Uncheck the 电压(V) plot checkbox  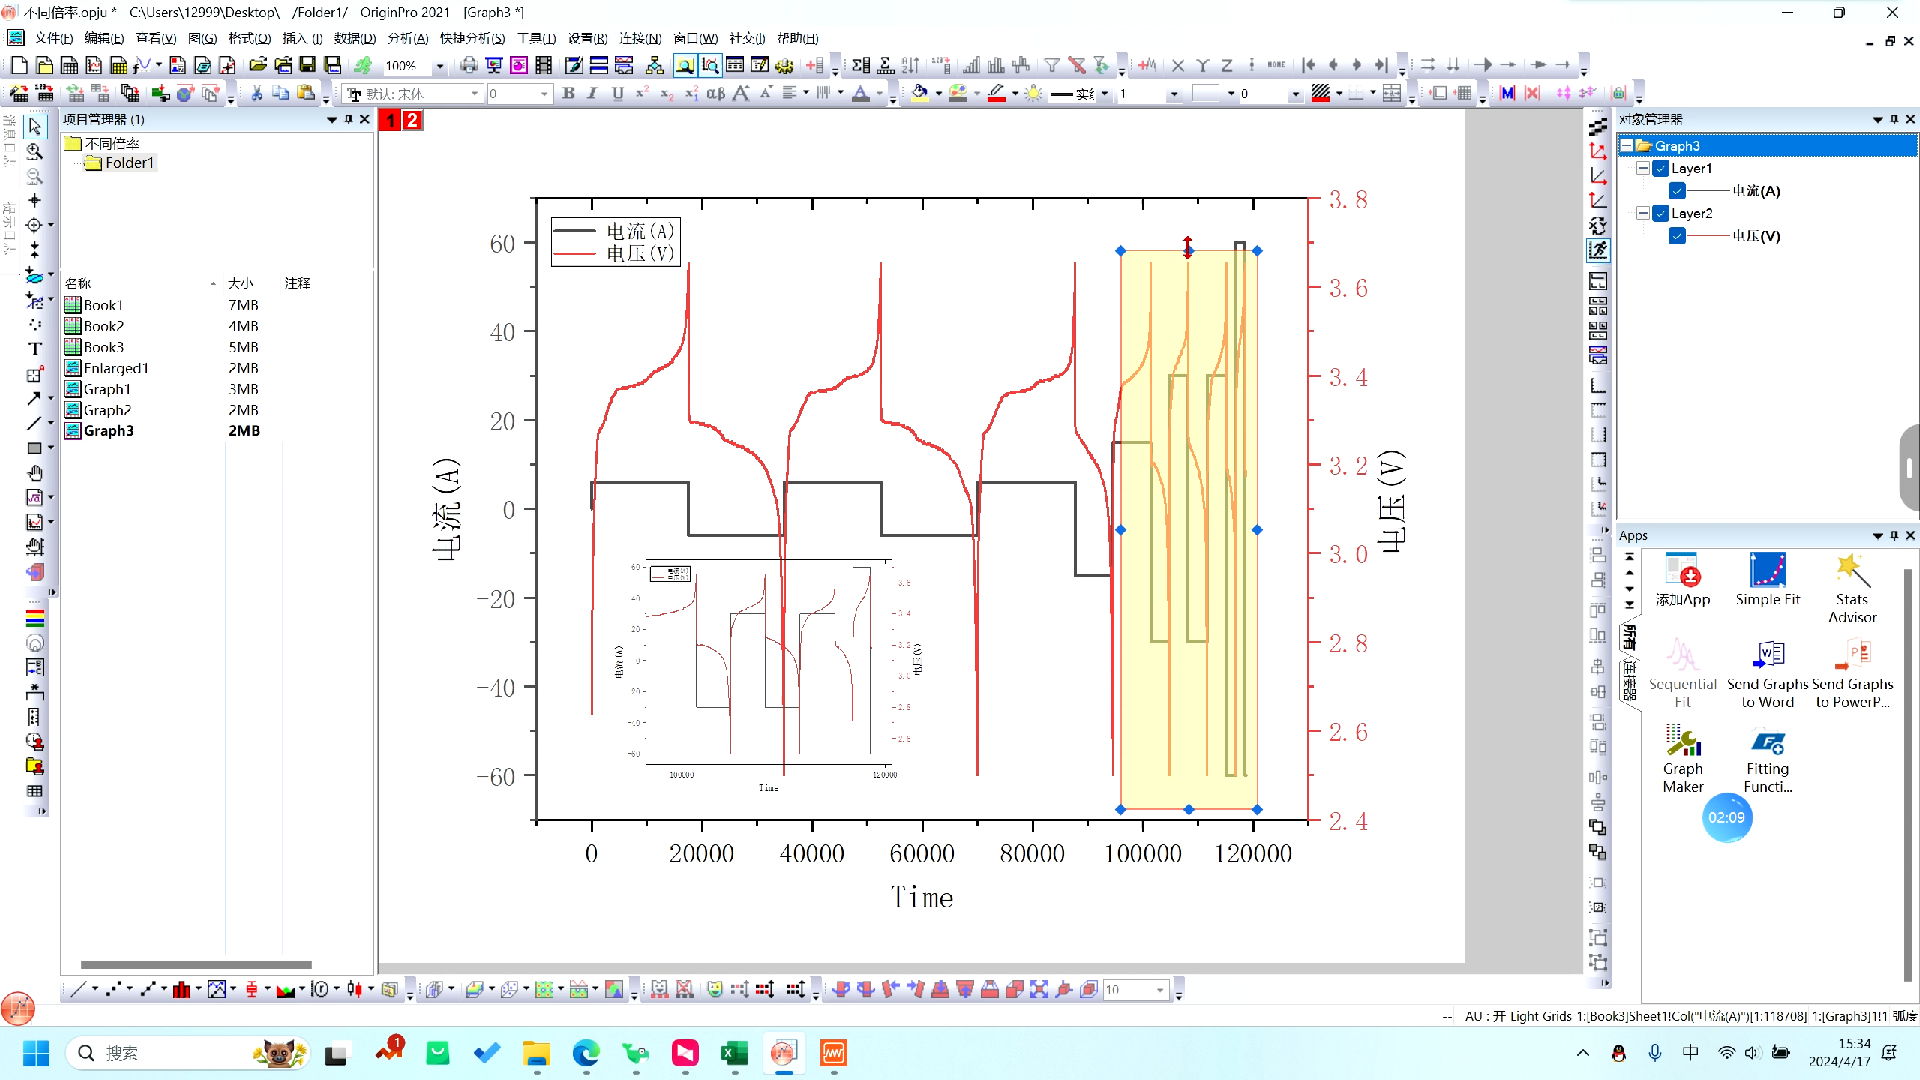click(x=1678, y=236)
